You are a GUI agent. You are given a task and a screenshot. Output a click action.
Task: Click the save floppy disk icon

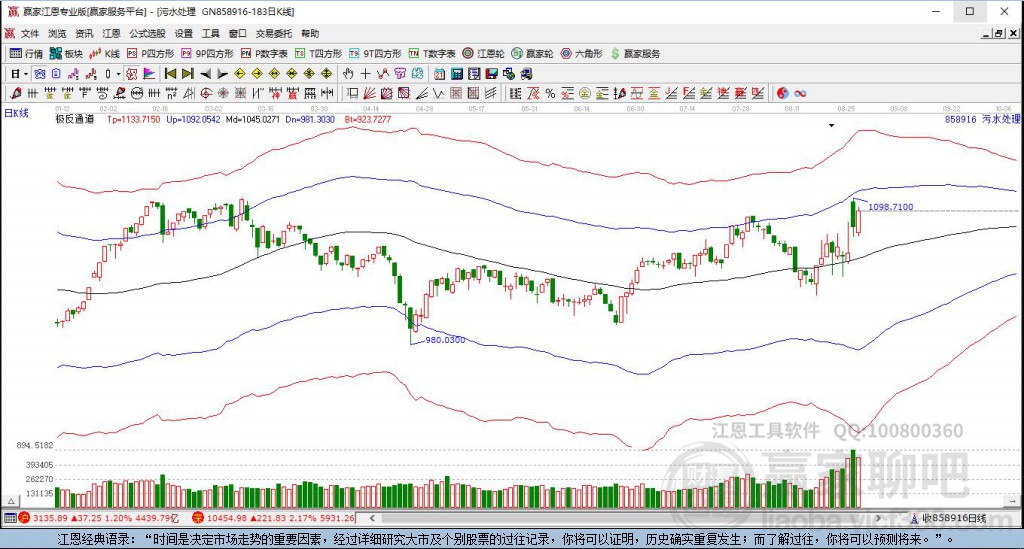[491, 74]
